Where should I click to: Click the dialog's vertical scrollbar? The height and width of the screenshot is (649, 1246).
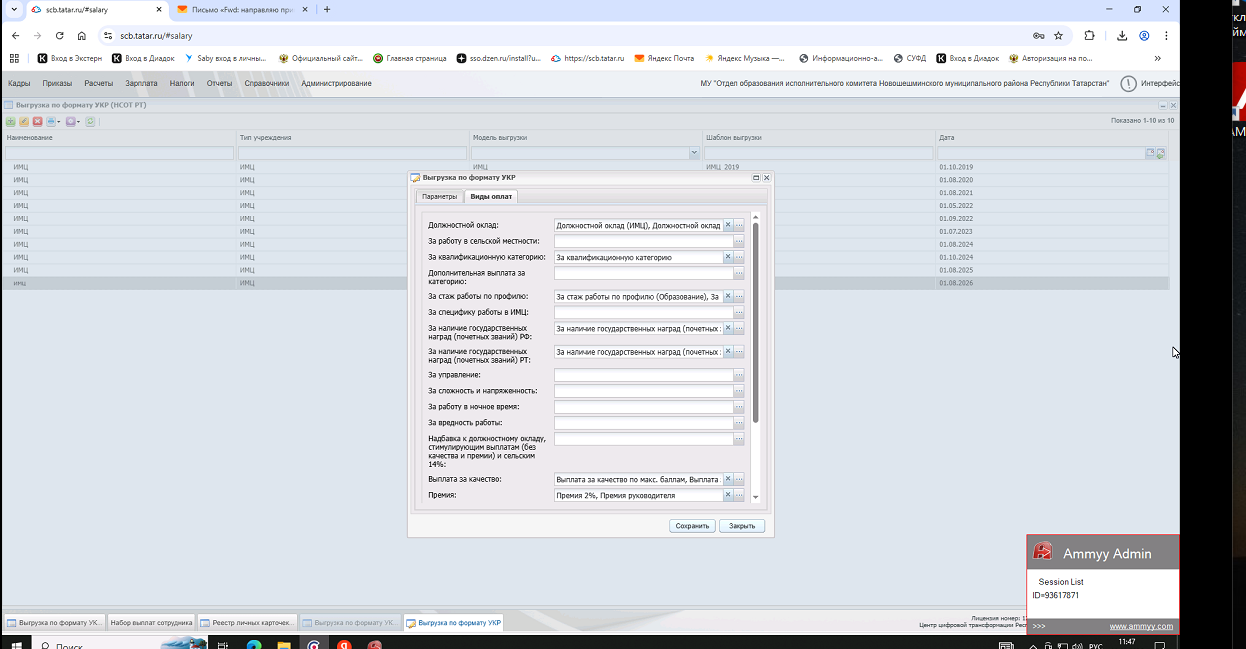(756, 320)
